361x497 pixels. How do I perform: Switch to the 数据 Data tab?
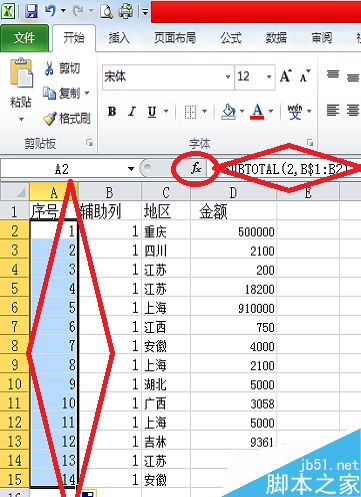coord(276,38)
